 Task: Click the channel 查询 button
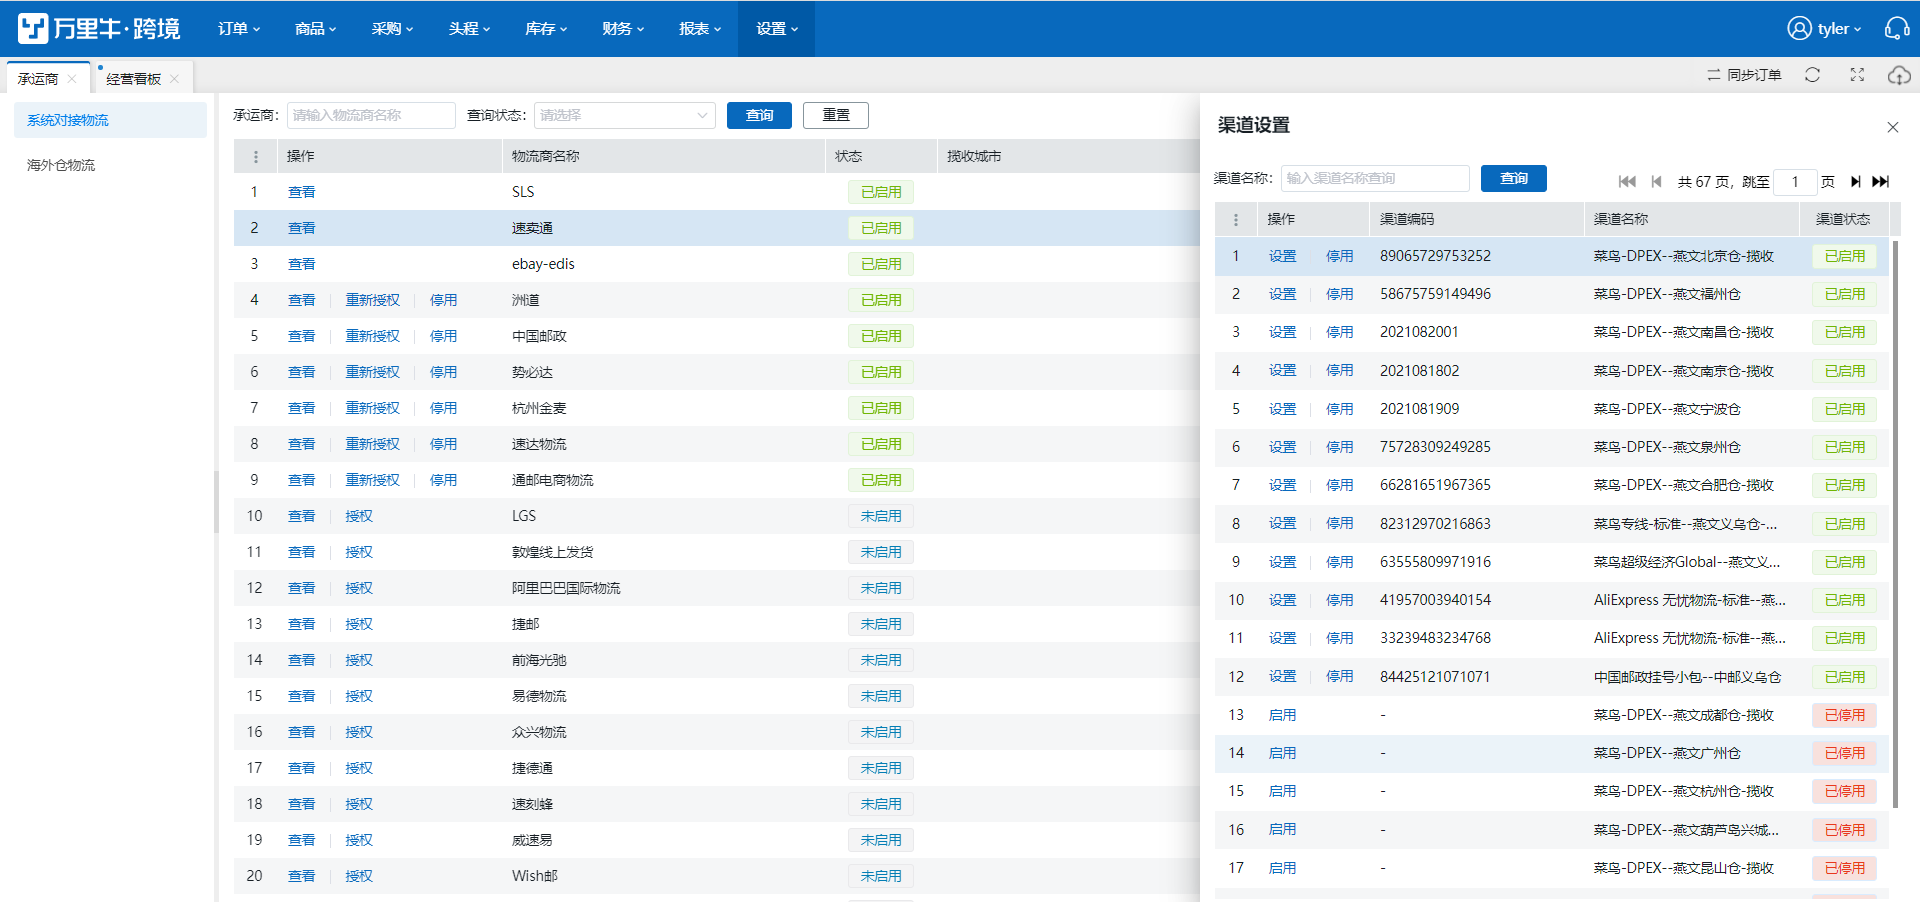[x=1514, y=178]
